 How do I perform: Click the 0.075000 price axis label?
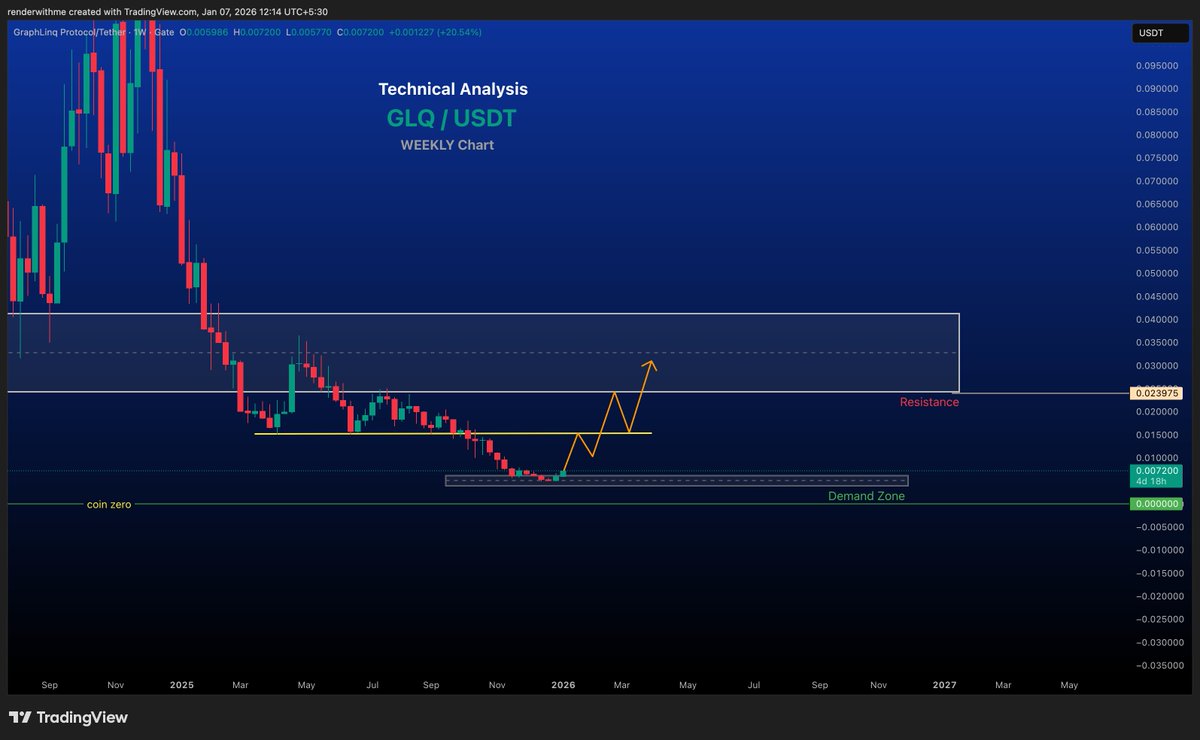pyautogui.click(x=1156, y=158)
